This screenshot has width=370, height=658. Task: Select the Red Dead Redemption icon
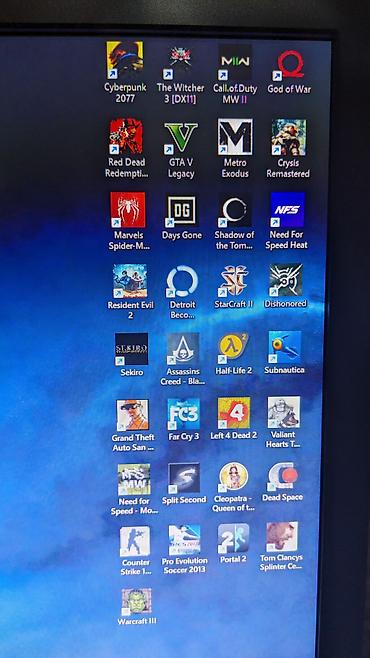(126, 136)
